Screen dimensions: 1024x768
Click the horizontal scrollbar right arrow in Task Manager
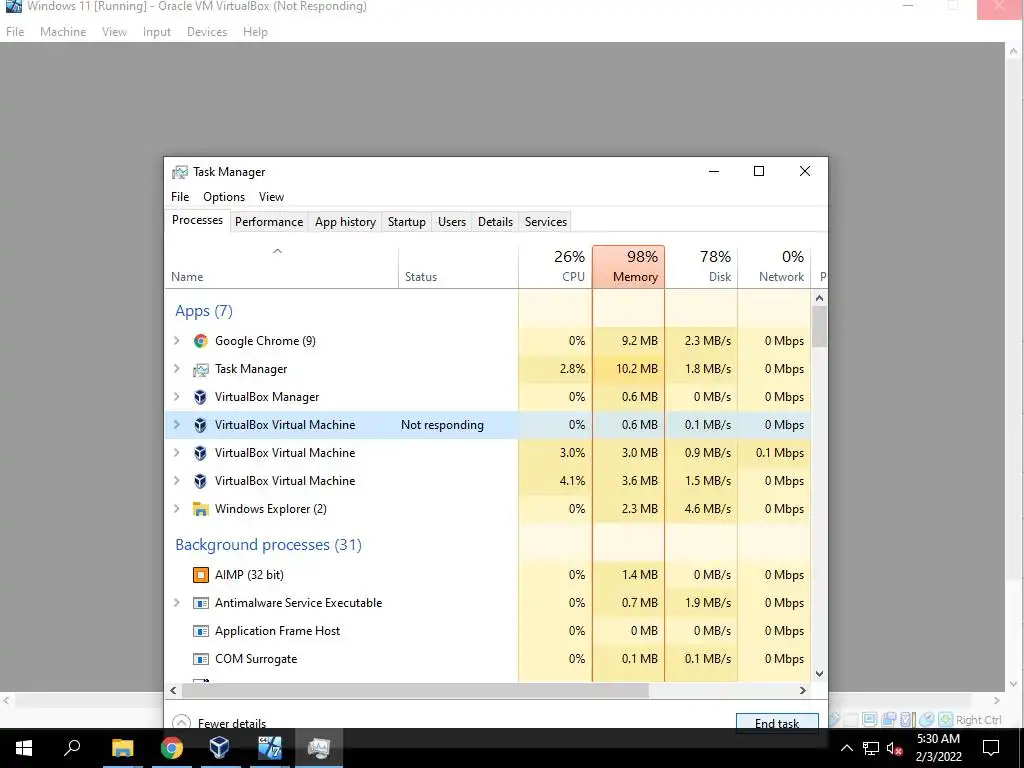pos(803,690)
